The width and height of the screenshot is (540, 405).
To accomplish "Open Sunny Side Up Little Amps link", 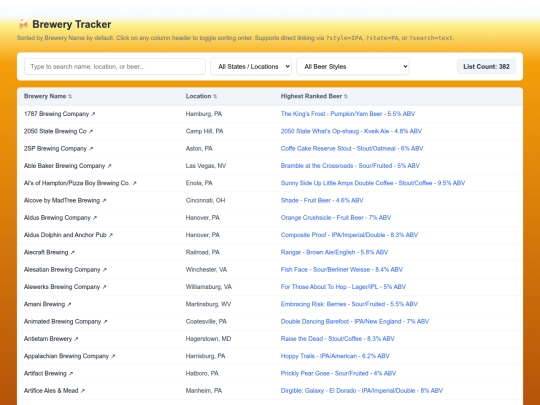I will (373, 183).
